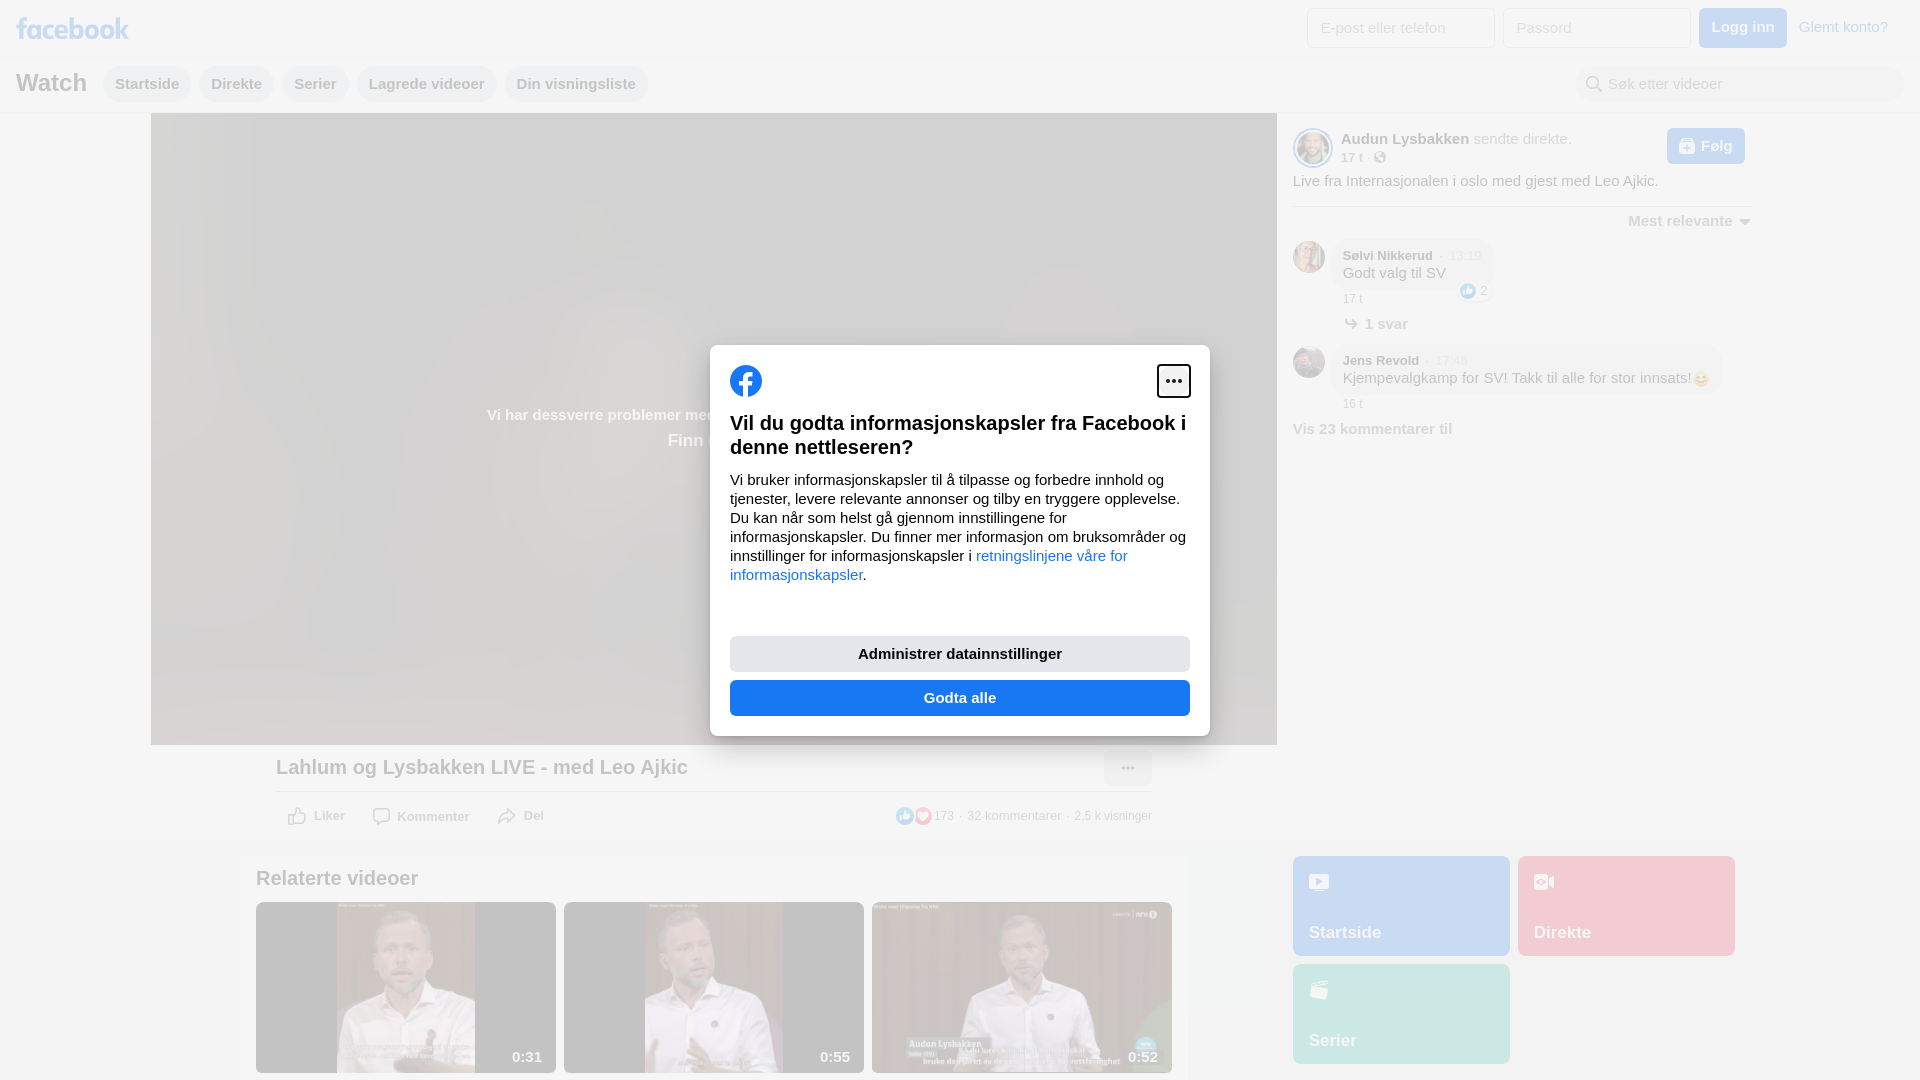Screen dimensions: 1920x1080
Task: Click the 17 t post timestamp
Action: (x=1351, y=158)
